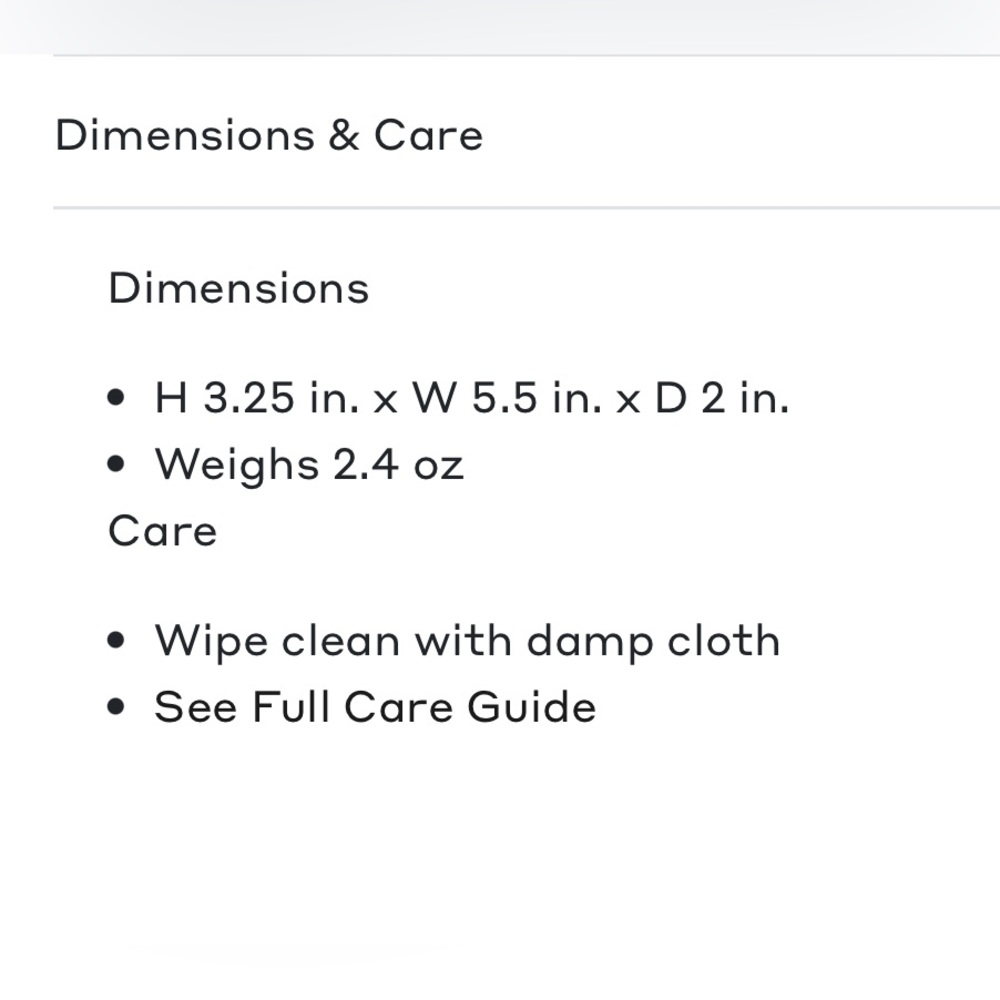
Task: Select the Care subheading
Action: point(163,530)
